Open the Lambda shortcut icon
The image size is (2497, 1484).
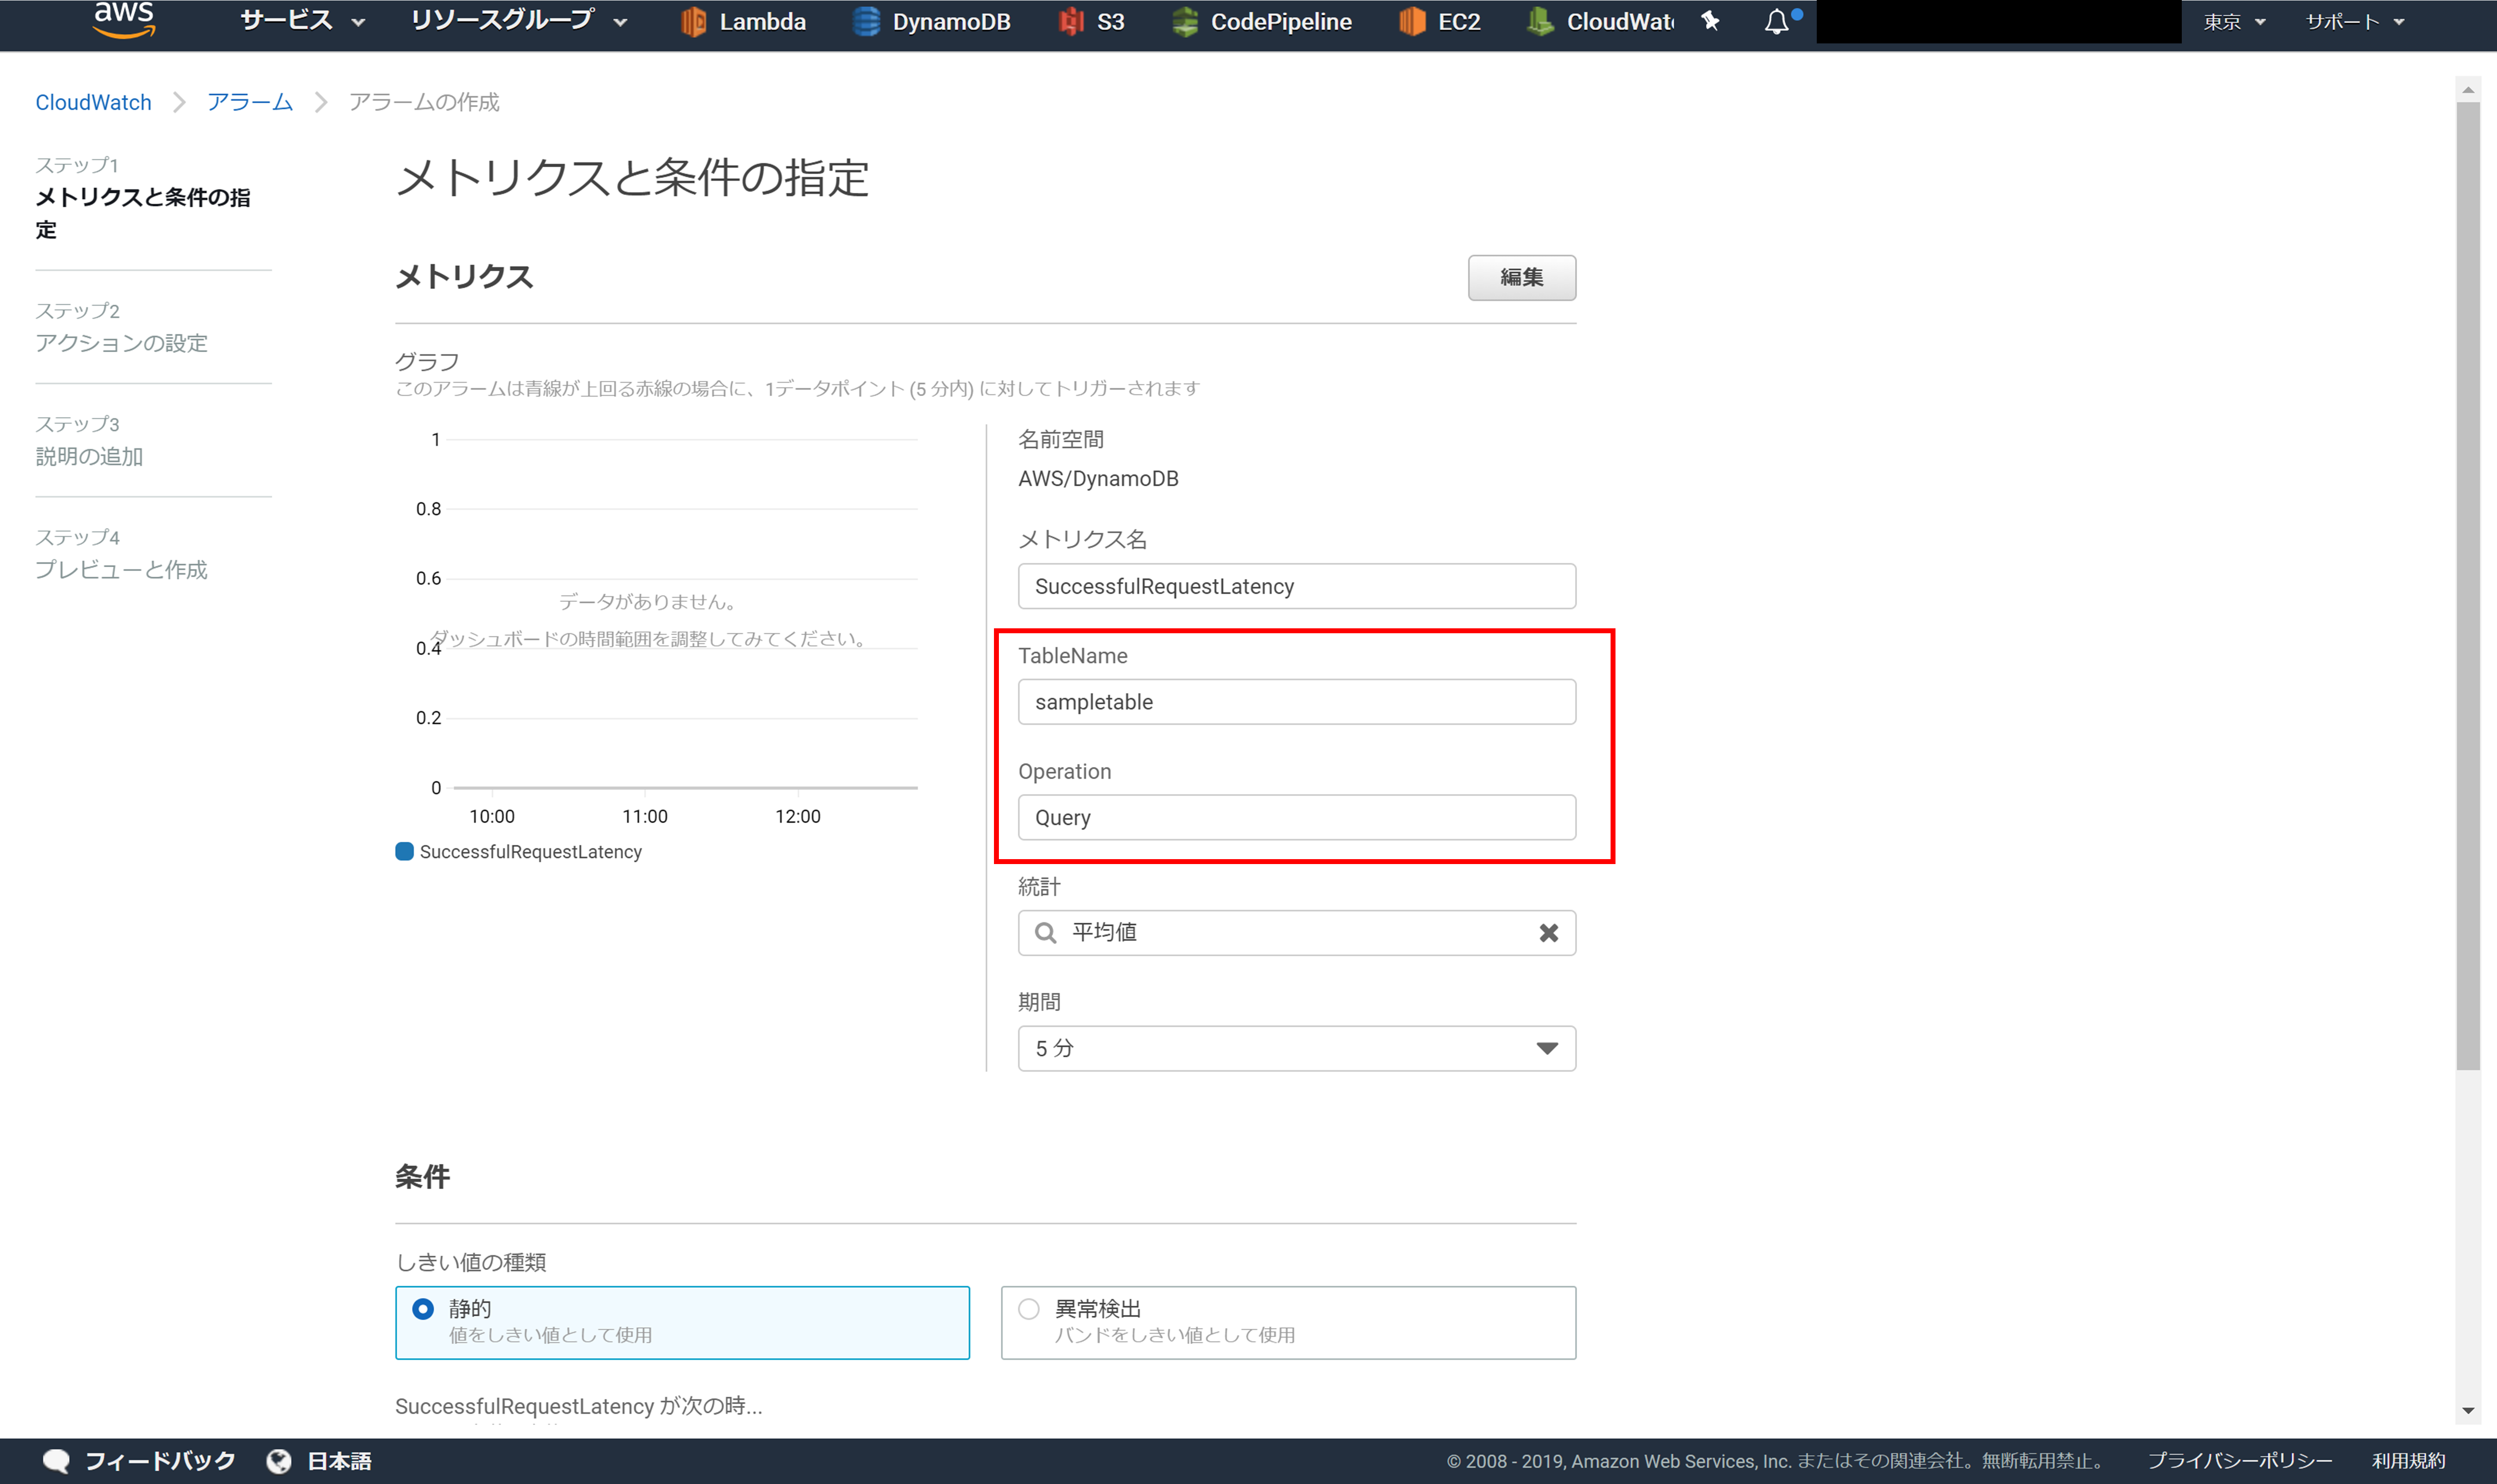(693, 22)
